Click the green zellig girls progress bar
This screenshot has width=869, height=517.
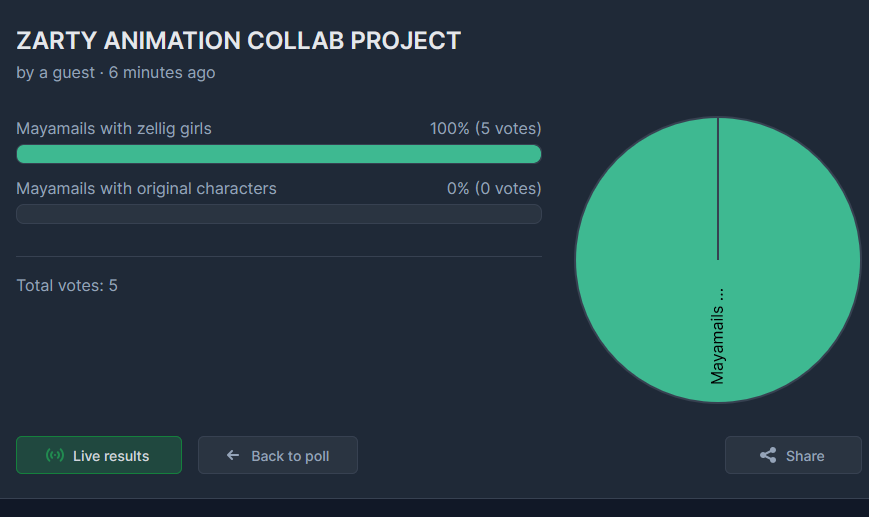[279, 154]
